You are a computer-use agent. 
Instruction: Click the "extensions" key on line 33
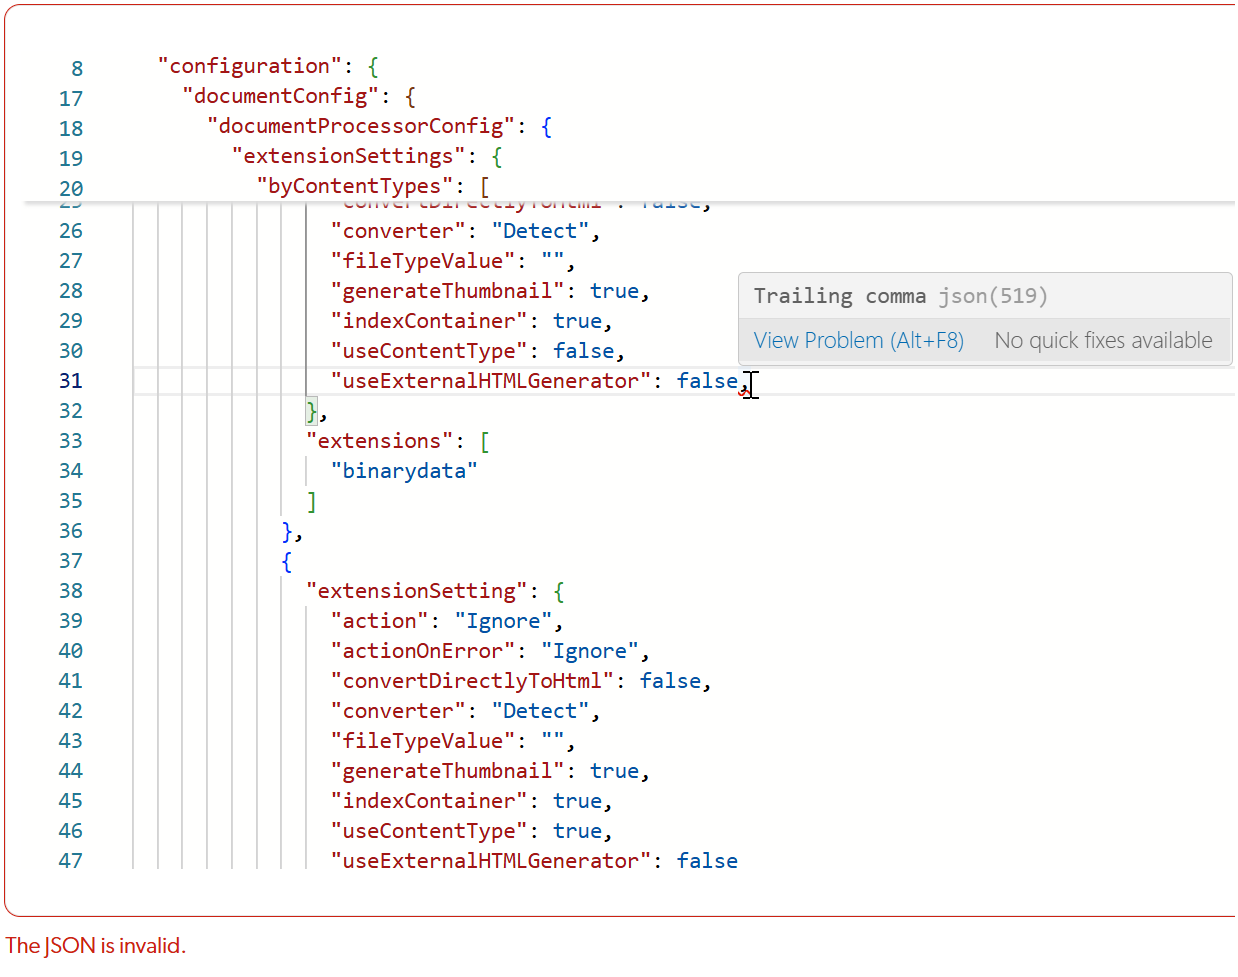[380, 441]
